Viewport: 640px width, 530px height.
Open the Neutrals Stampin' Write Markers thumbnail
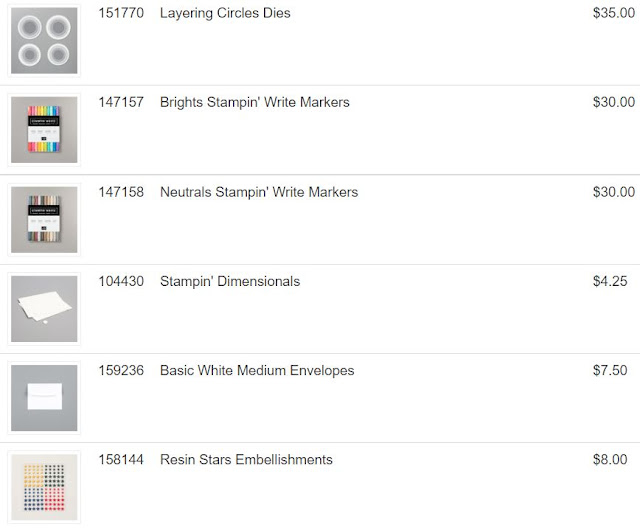tap(44, 219)
